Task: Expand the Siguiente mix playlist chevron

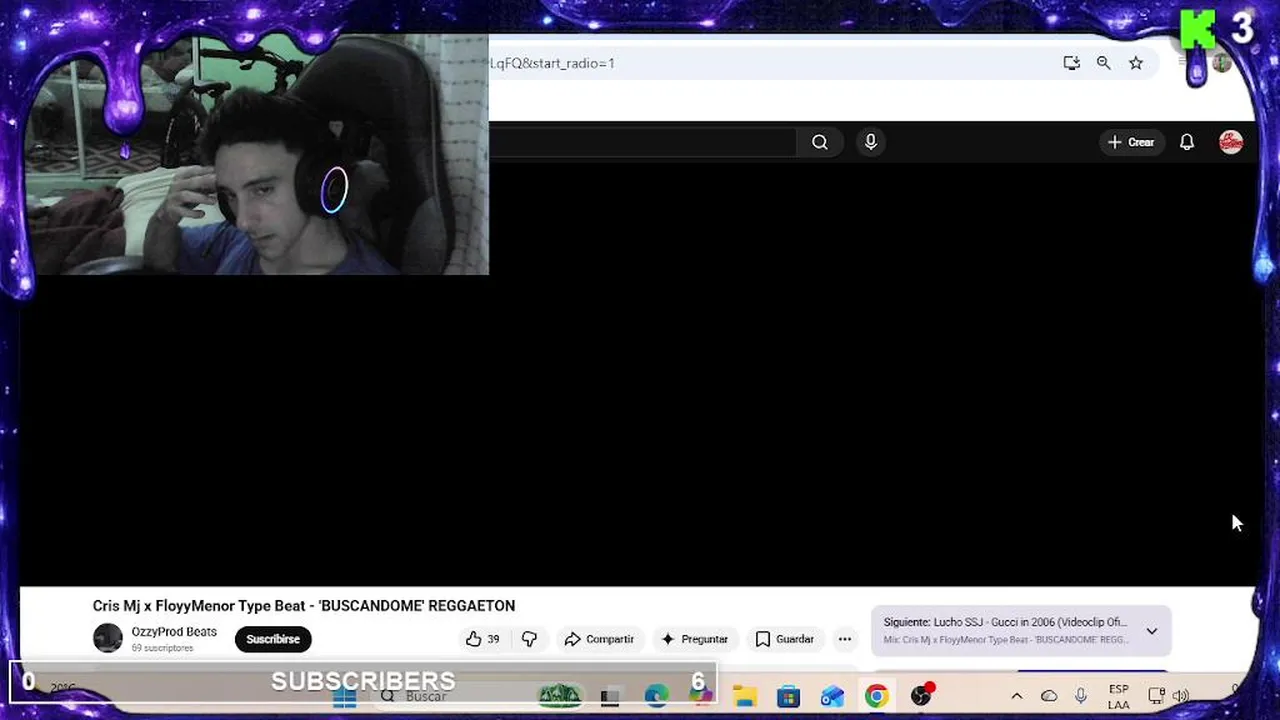Action: [1152, 631]
